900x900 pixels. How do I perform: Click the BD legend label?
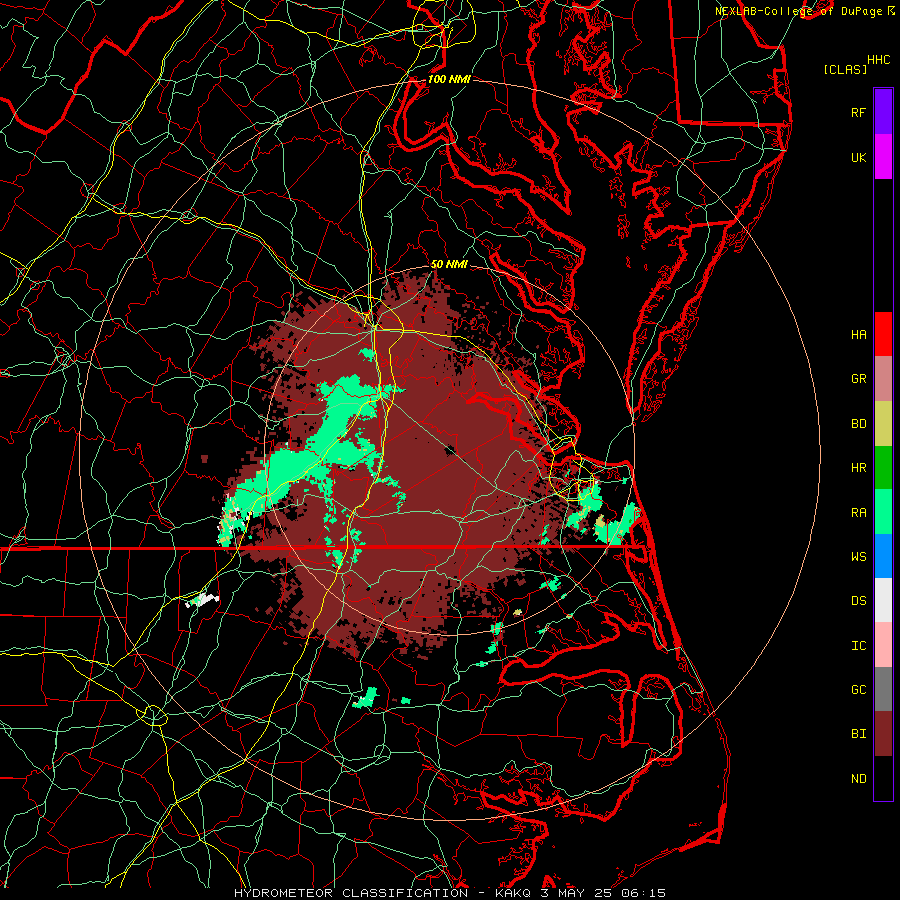[858, 424]
